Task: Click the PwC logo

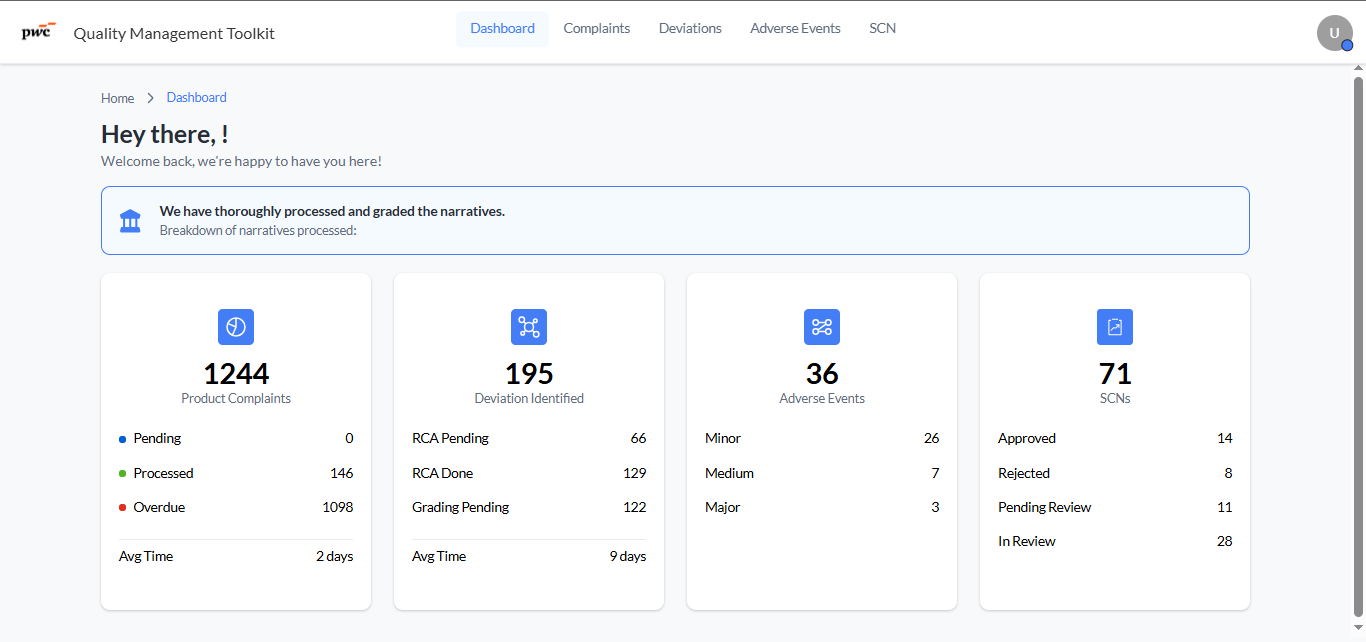Action: (x=38, y=32)
